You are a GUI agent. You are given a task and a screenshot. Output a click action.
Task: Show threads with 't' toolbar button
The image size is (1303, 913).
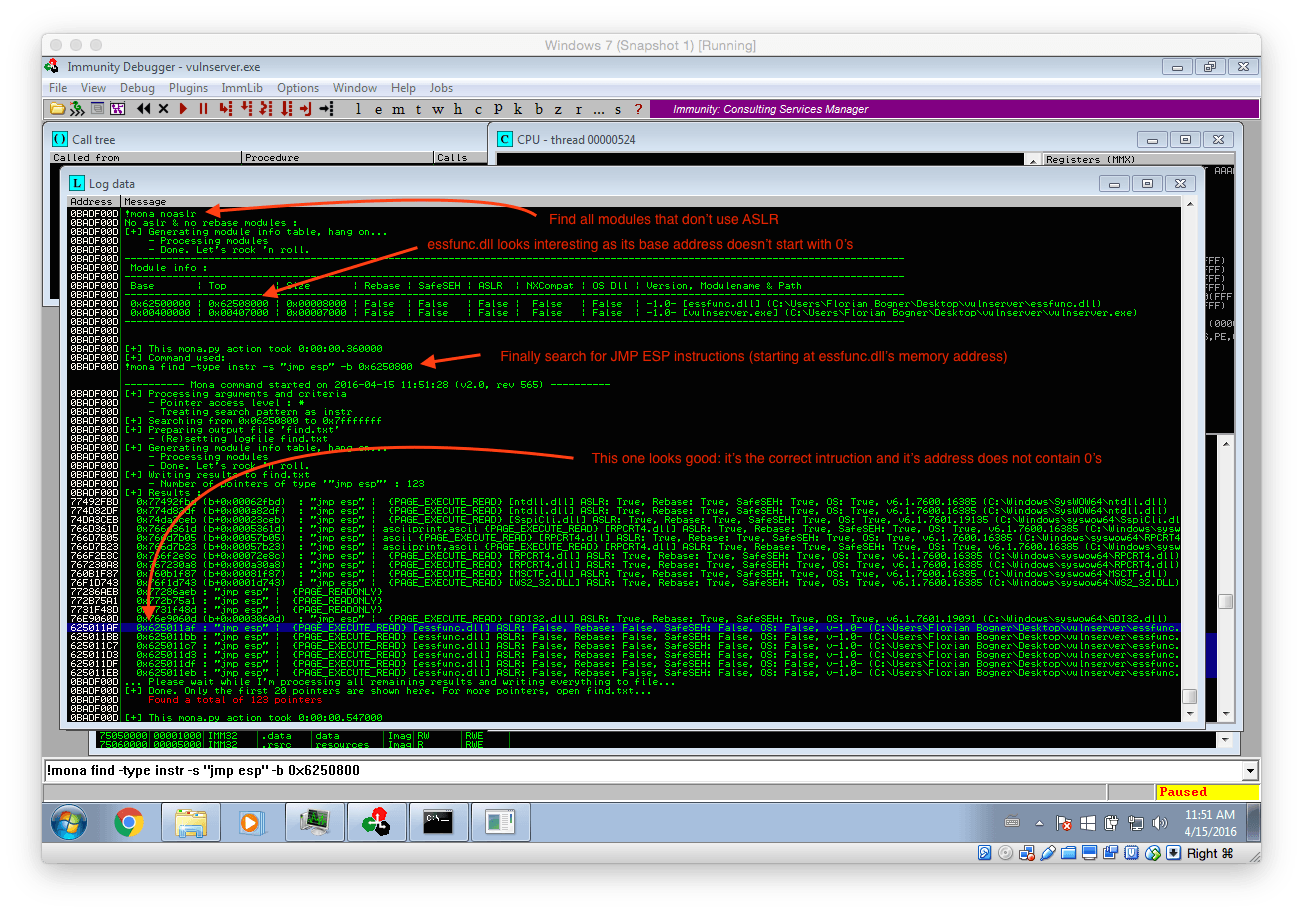pyautogui.click(x=418, y=109)
